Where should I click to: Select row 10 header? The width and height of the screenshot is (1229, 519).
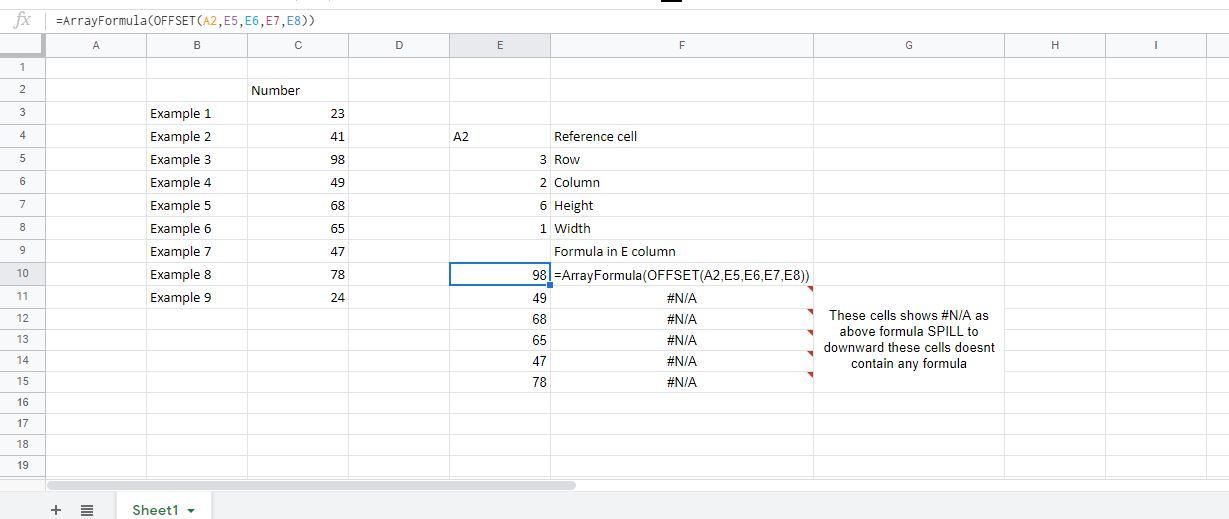(x=22, y=274)
